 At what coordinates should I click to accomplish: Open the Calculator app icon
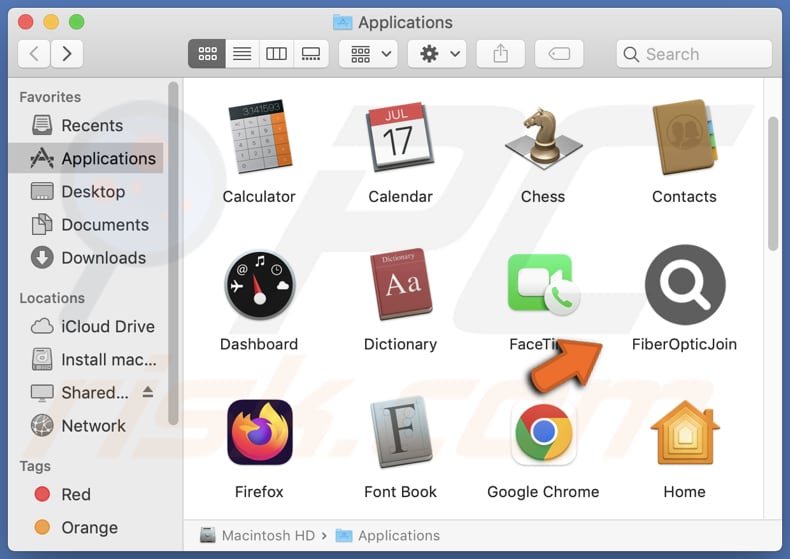tap(259, 136)
